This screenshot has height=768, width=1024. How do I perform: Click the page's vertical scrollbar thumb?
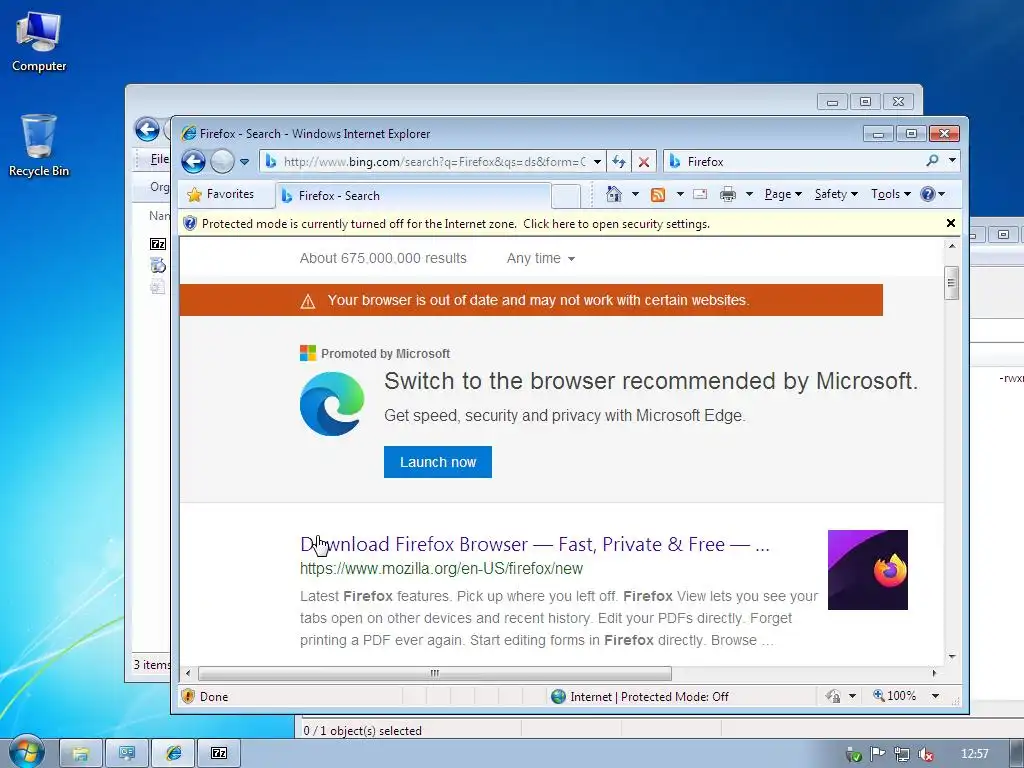pyautogui.click(x=952, y=283)
